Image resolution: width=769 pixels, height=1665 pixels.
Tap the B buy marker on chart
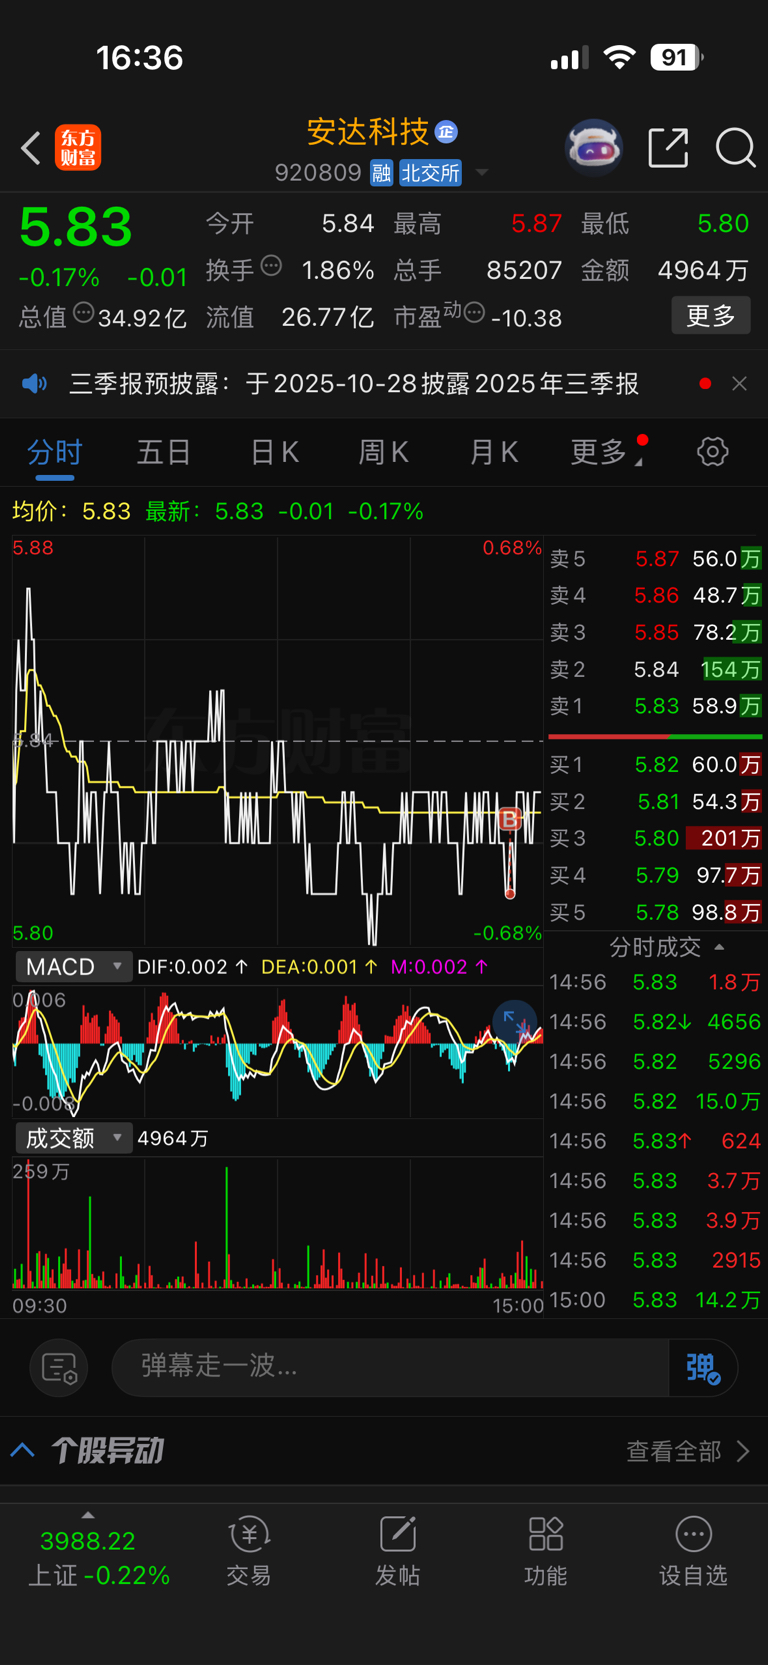coord(510,820)
